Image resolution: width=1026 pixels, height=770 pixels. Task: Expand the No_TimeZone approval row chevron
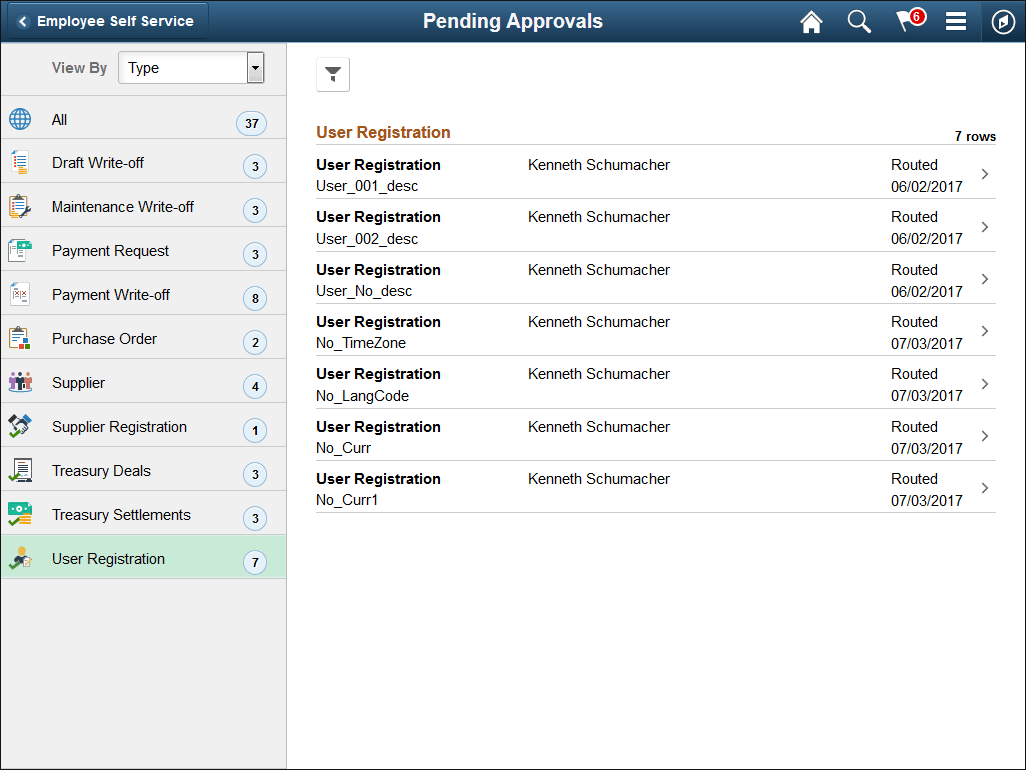tap(983, 332)
